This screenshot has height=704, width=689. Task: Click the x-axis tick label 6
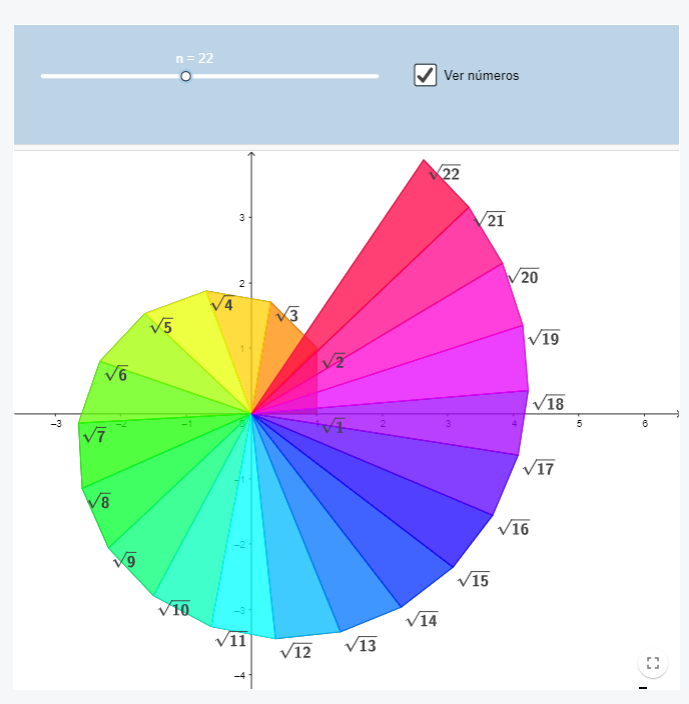click(645, 424)
